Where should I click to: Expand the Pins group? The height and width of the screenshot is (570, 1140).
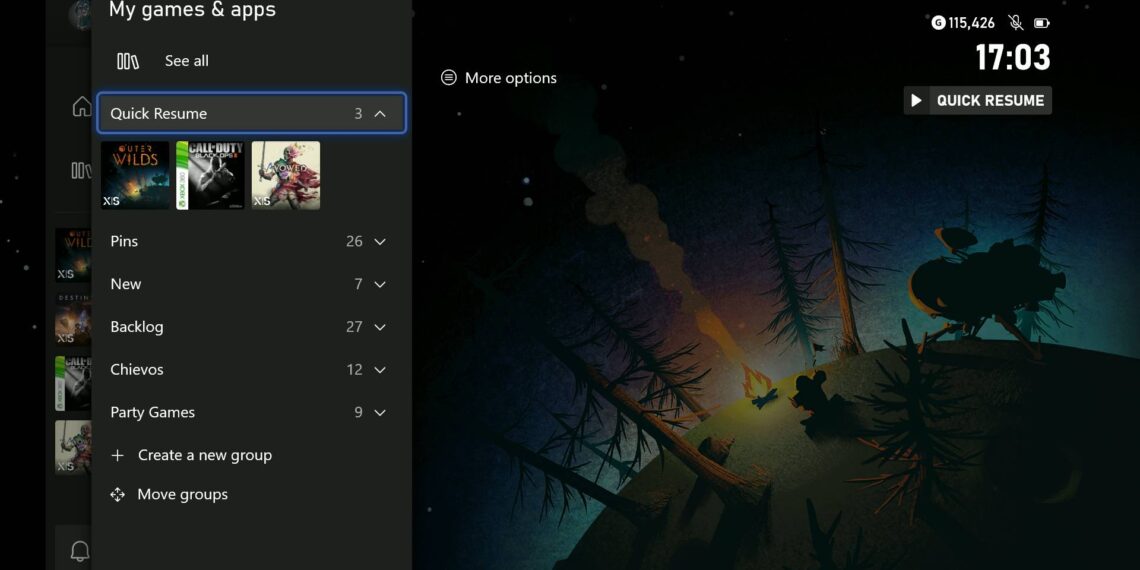(x=380, y=242)
